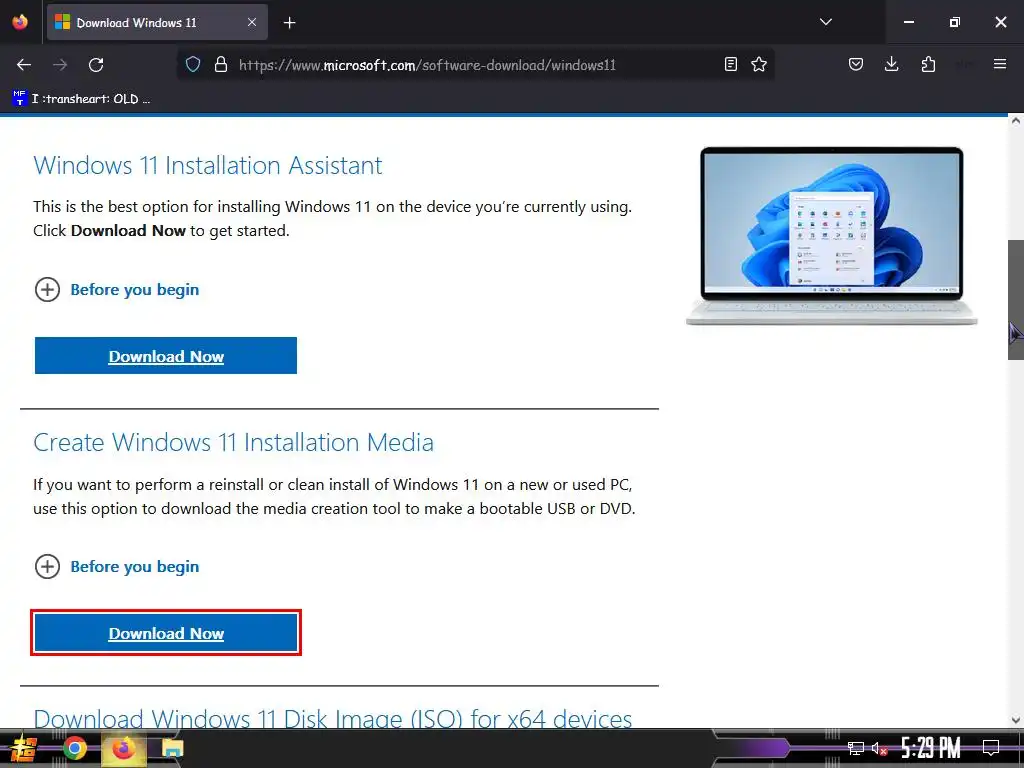
Task: Open the Firefox hamburger menu
Action: tap(1000, 64)
